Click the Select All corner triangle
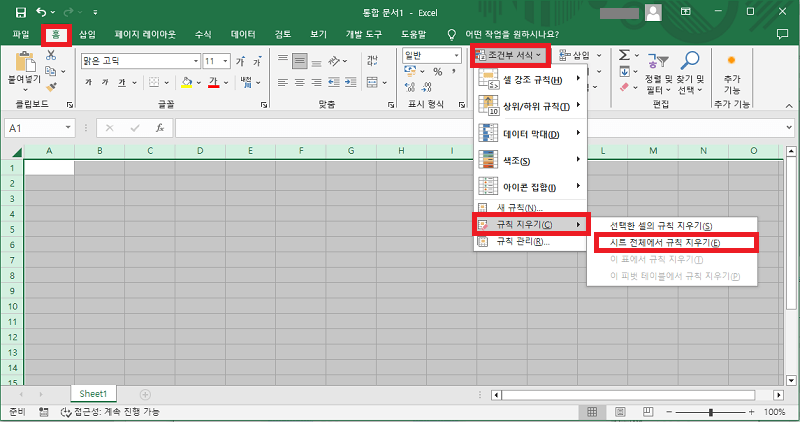 click(16, 152)
